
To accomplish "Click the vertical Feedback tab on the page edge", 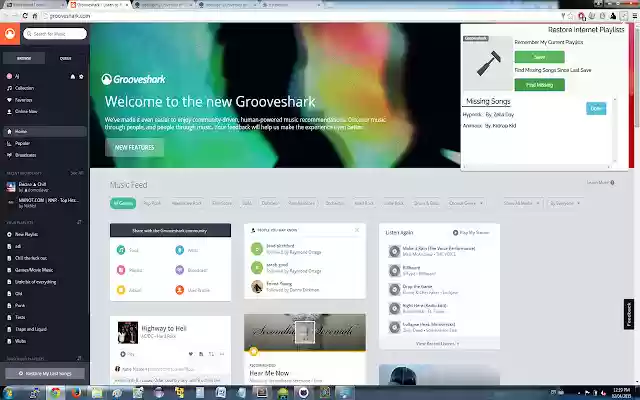I will click(629, 314).
